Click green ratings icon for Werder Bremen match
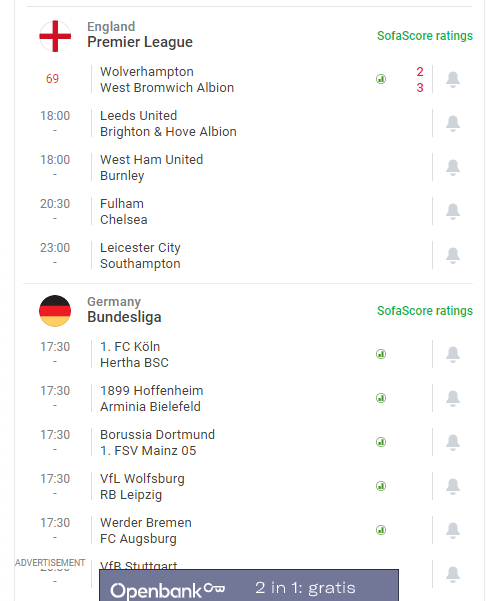Screen dimensions: 489x601 tap(381, 530)
